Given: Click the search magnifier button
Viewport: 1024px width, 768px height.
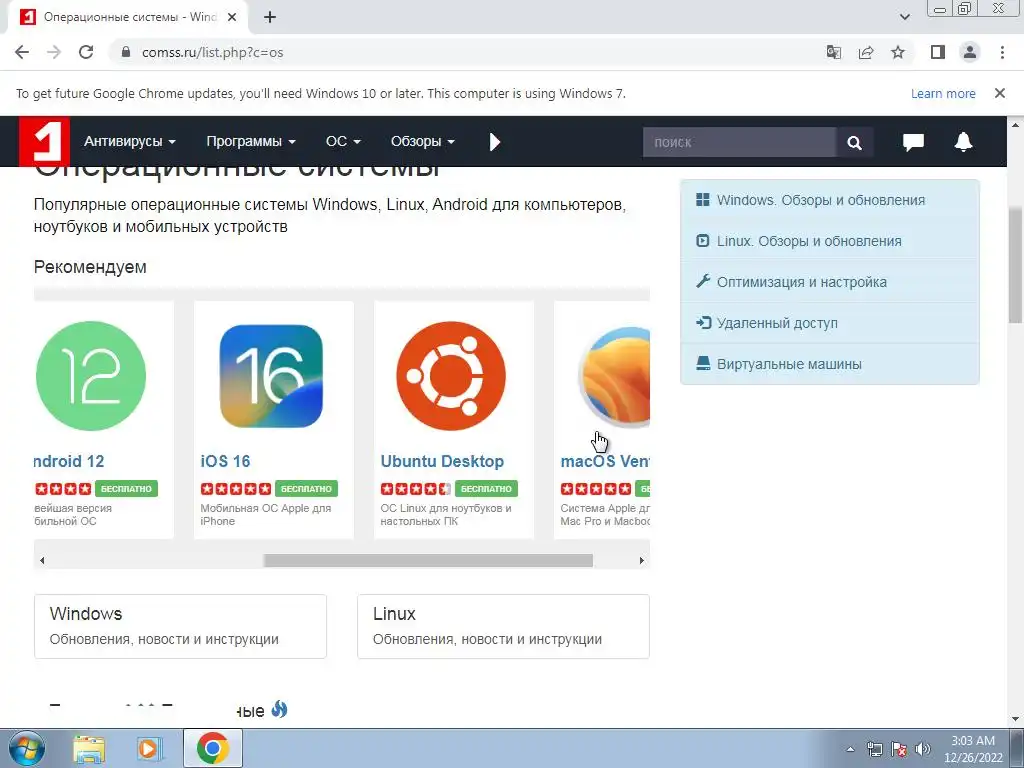Looking at the screenshot, I should [854, 142].
